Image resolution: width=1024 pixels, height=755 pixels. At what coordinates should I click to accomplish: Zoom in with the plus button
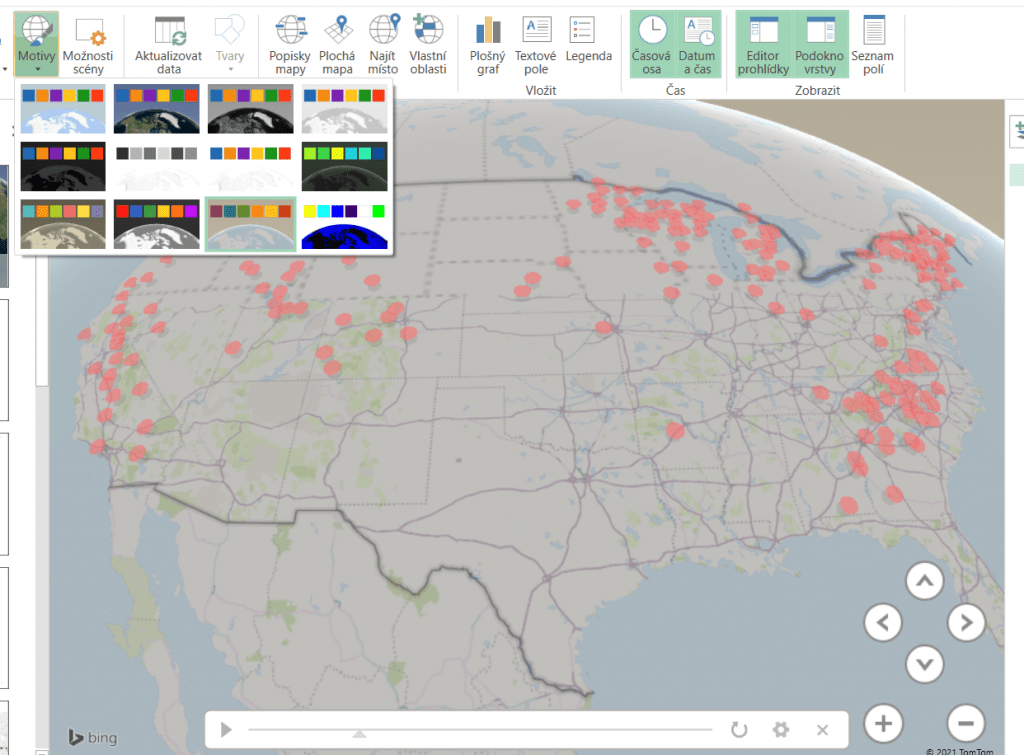coord(882,722)
